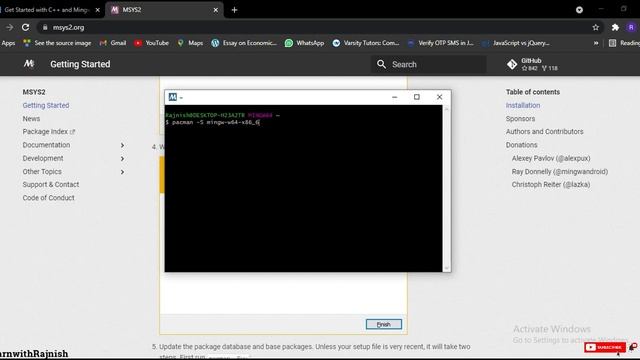This screenshot has width=640, height=360.
Task: Open Christoph Reiter (@lazka) entry
Action: pyautogui.click(x=551, y=184)
